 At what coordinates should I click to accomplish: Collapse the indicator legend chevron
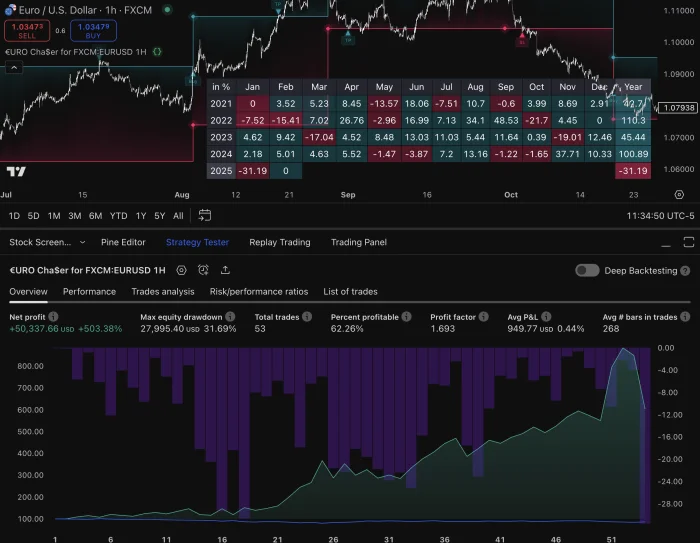14,68
